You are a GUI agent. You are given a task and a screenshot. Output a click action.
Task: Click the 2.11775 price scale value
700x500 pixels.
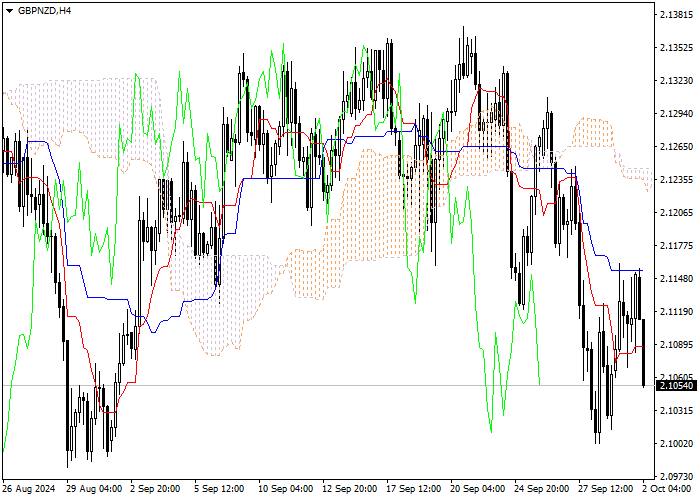coord(677,246)
